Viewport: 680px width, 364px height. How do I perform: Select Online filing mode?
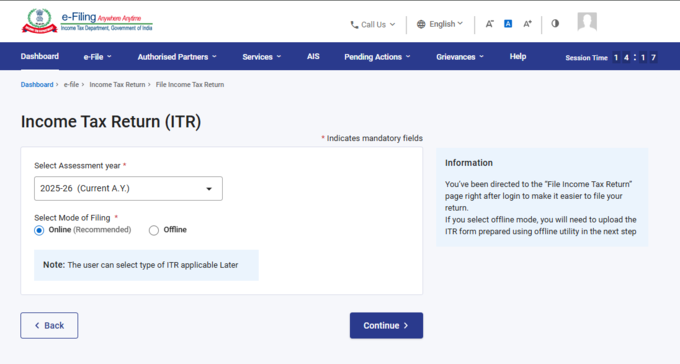[39, 230]
